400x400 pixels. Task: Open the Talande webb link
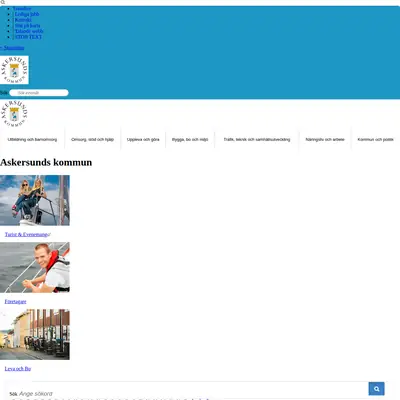pyautogui.click(x=29, y=31)
